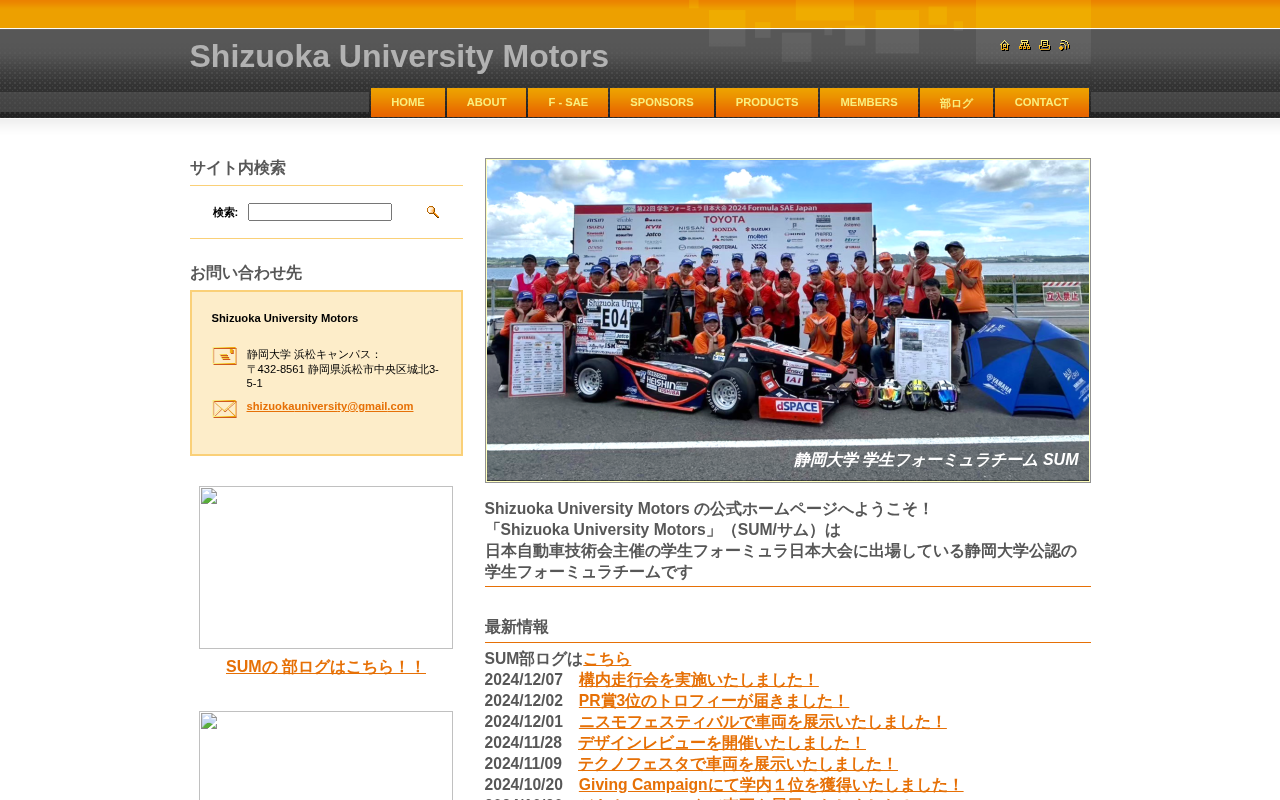Click the address card icon

point(225,356)
